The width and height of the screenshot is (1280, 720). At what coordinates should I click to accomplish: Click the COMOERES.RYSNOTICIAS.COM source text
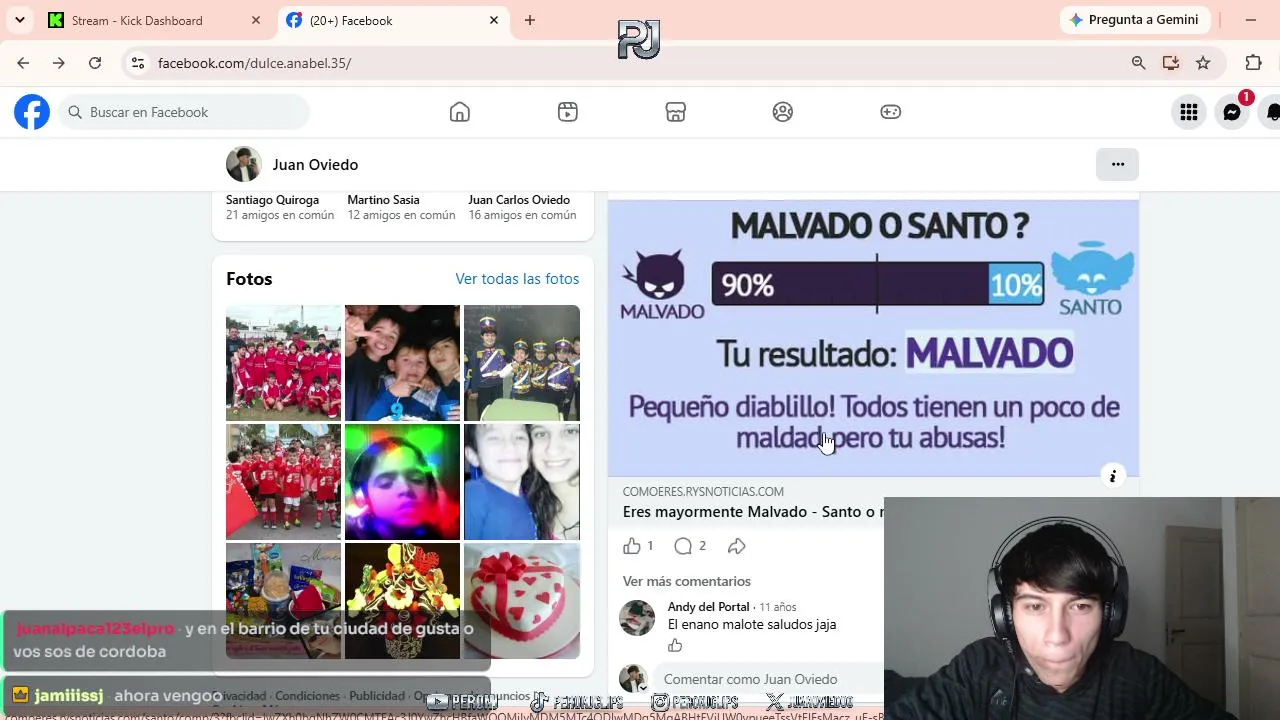pyautogui.click(x=703, y=492)
